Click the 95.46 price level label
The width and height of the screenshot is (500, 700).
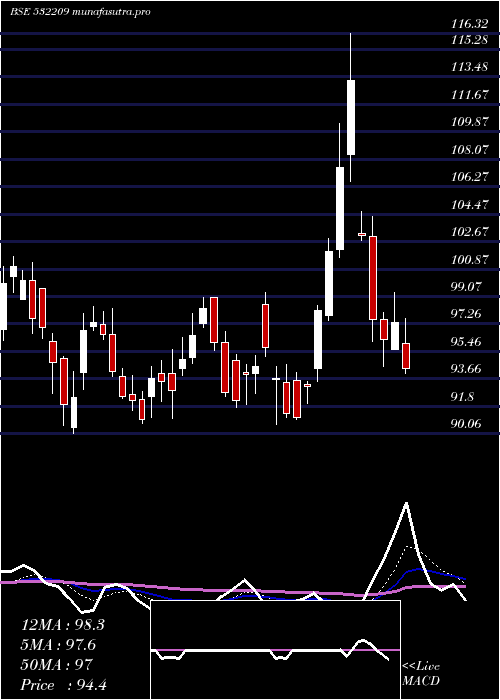(467, 342)
